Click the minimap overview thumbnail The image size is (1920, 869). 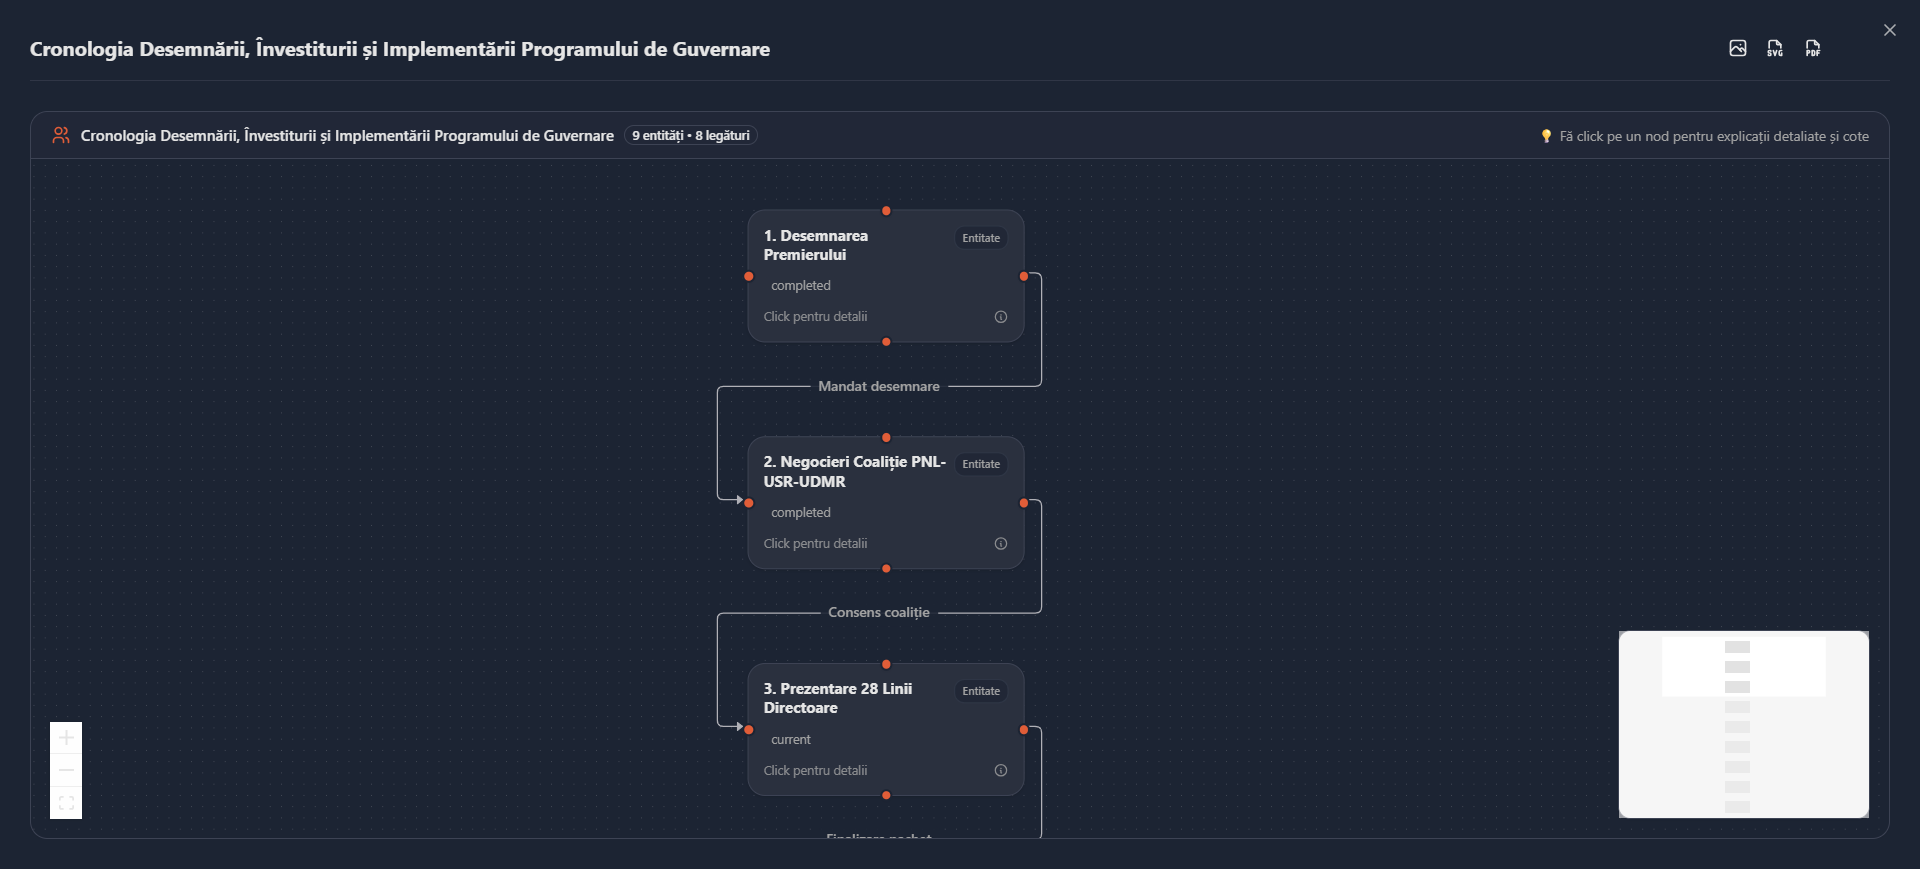(x=1744, y=724)
